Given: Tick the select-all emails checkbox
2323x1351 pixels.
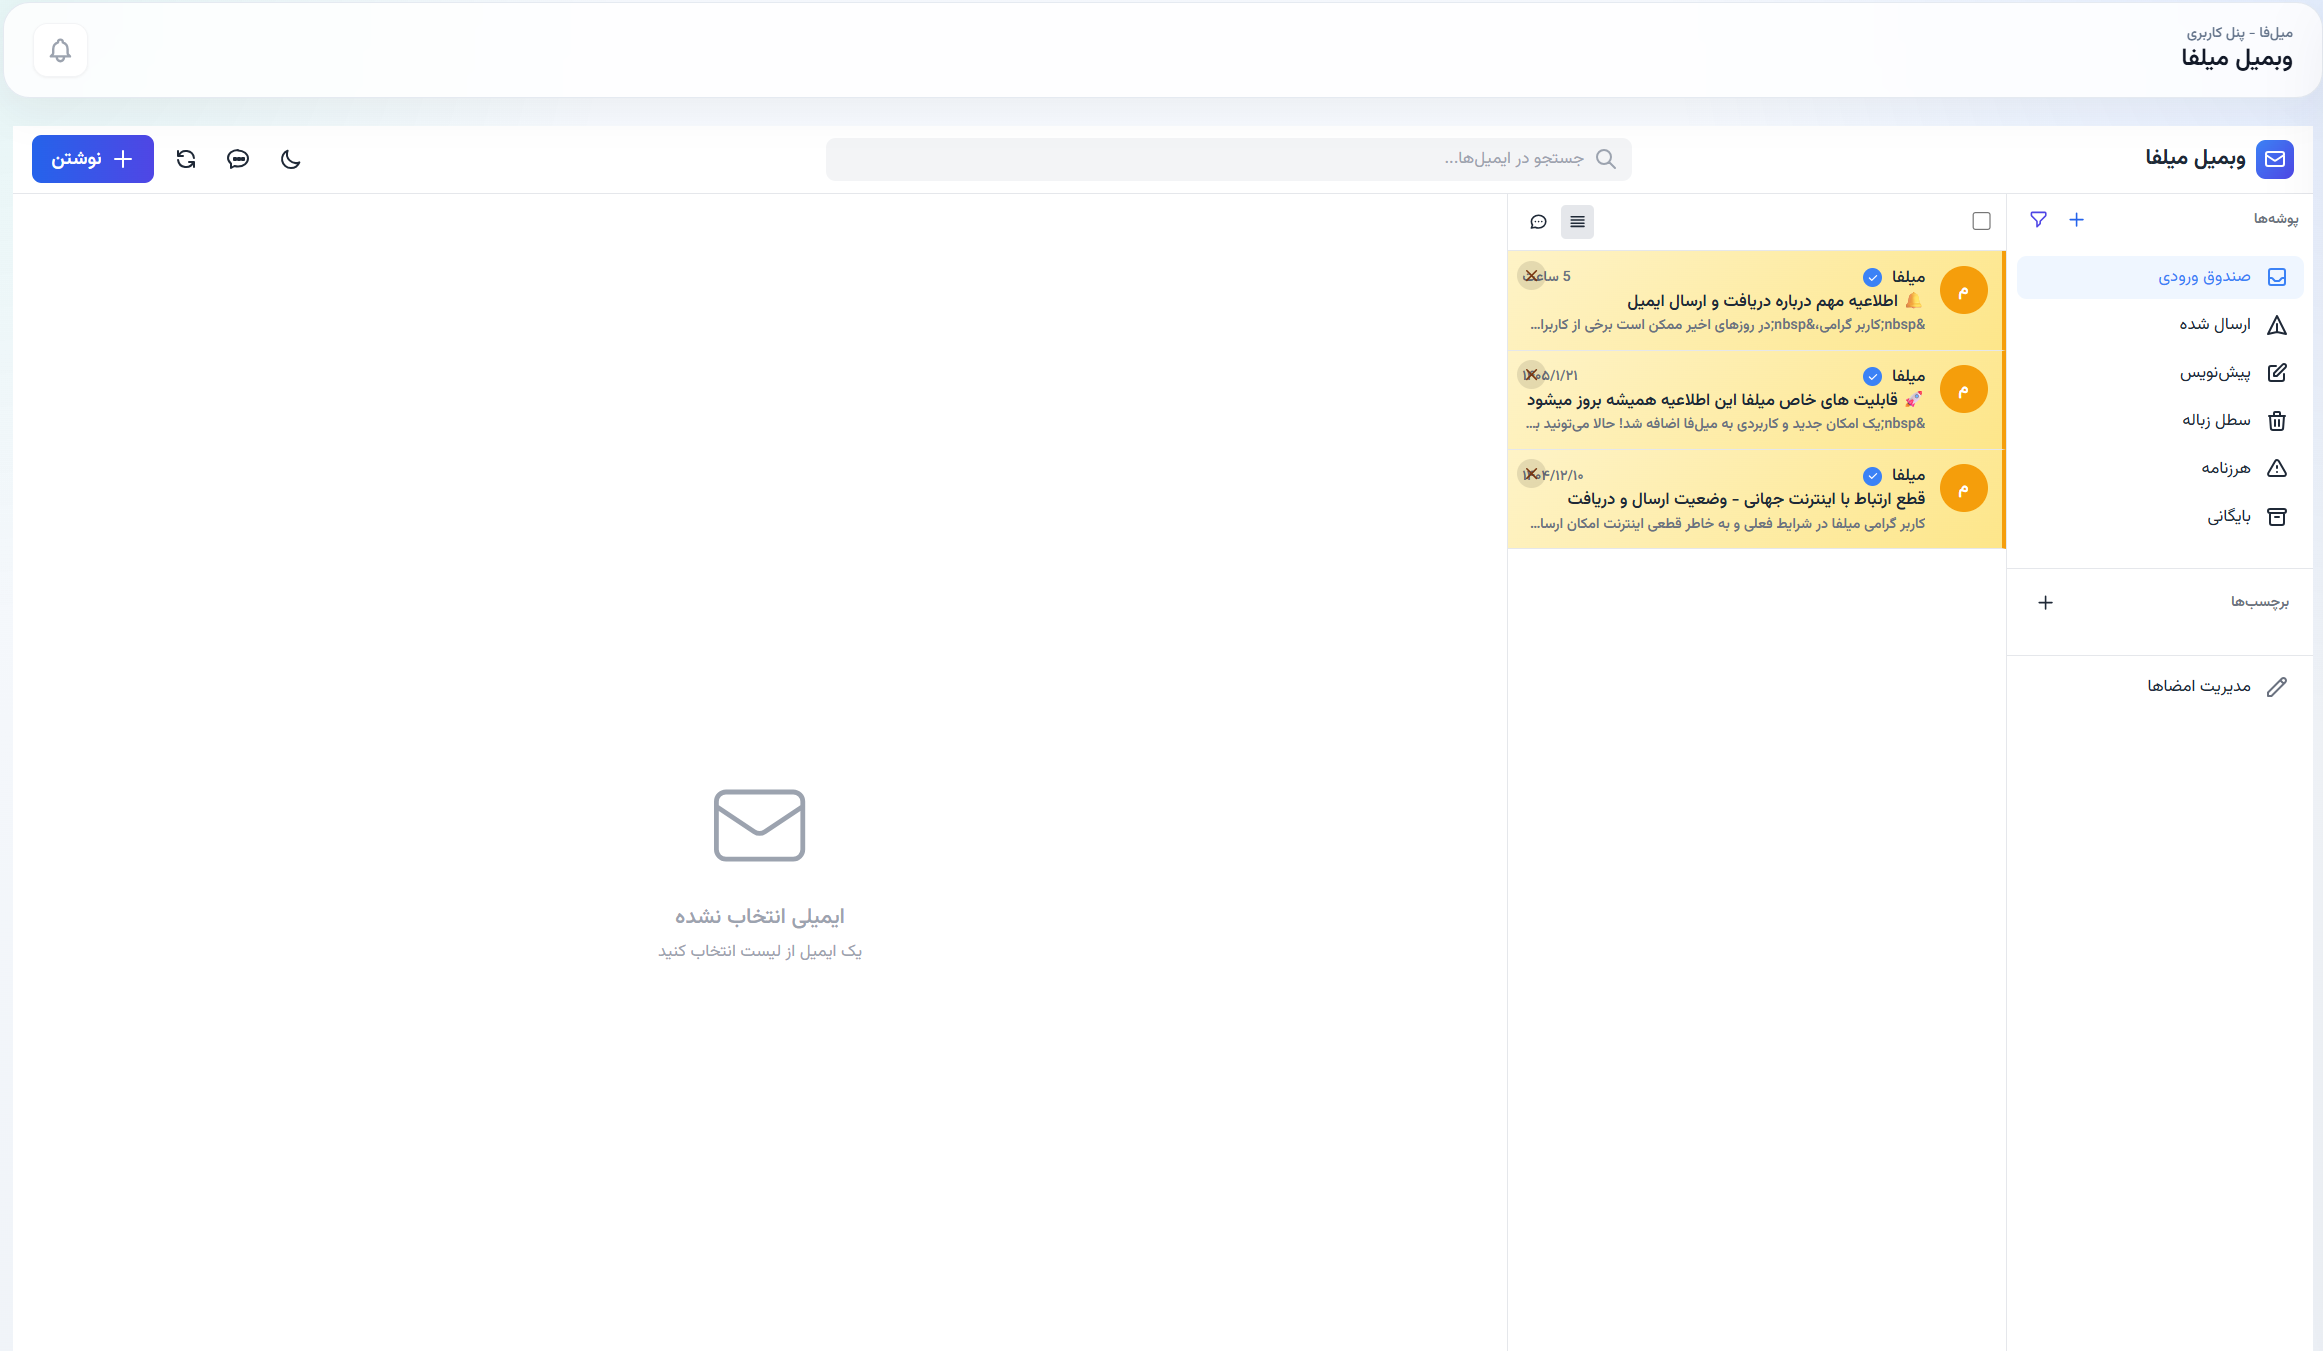Looking at the screenshot, I should (x=1981, y=221).
